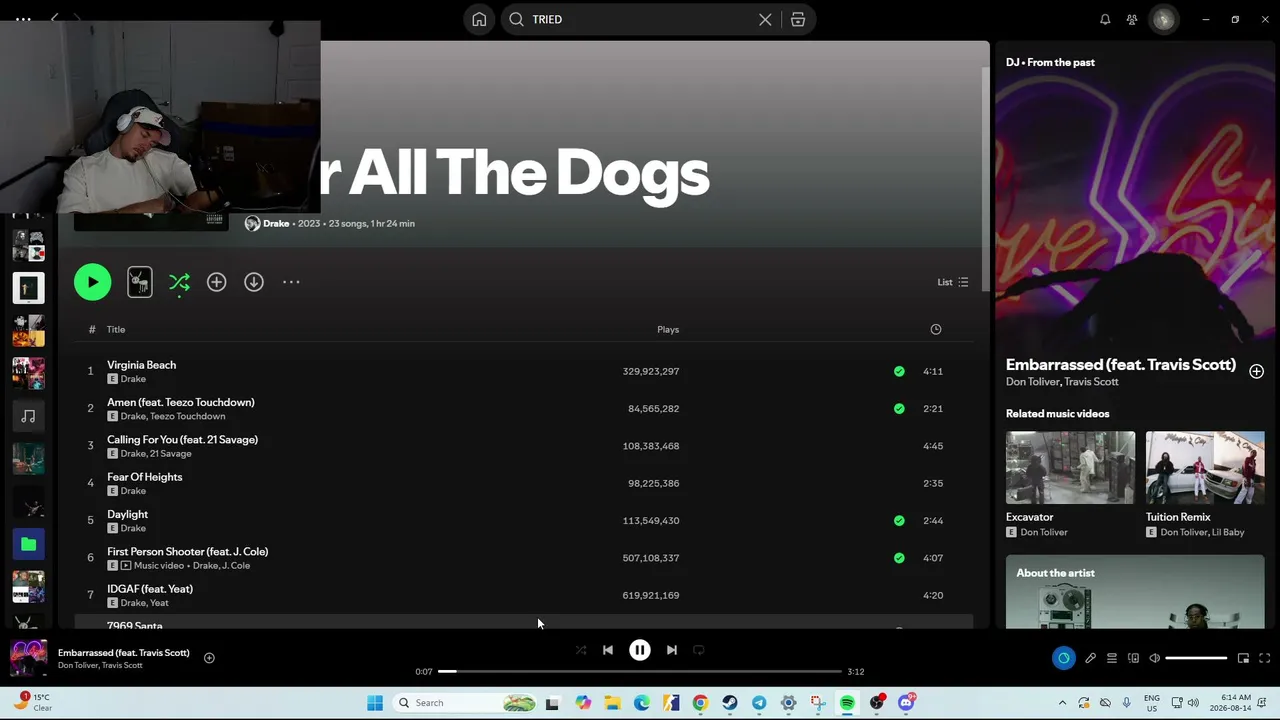Toggle saved checkmark for Amen track

[x=899, y=408]
